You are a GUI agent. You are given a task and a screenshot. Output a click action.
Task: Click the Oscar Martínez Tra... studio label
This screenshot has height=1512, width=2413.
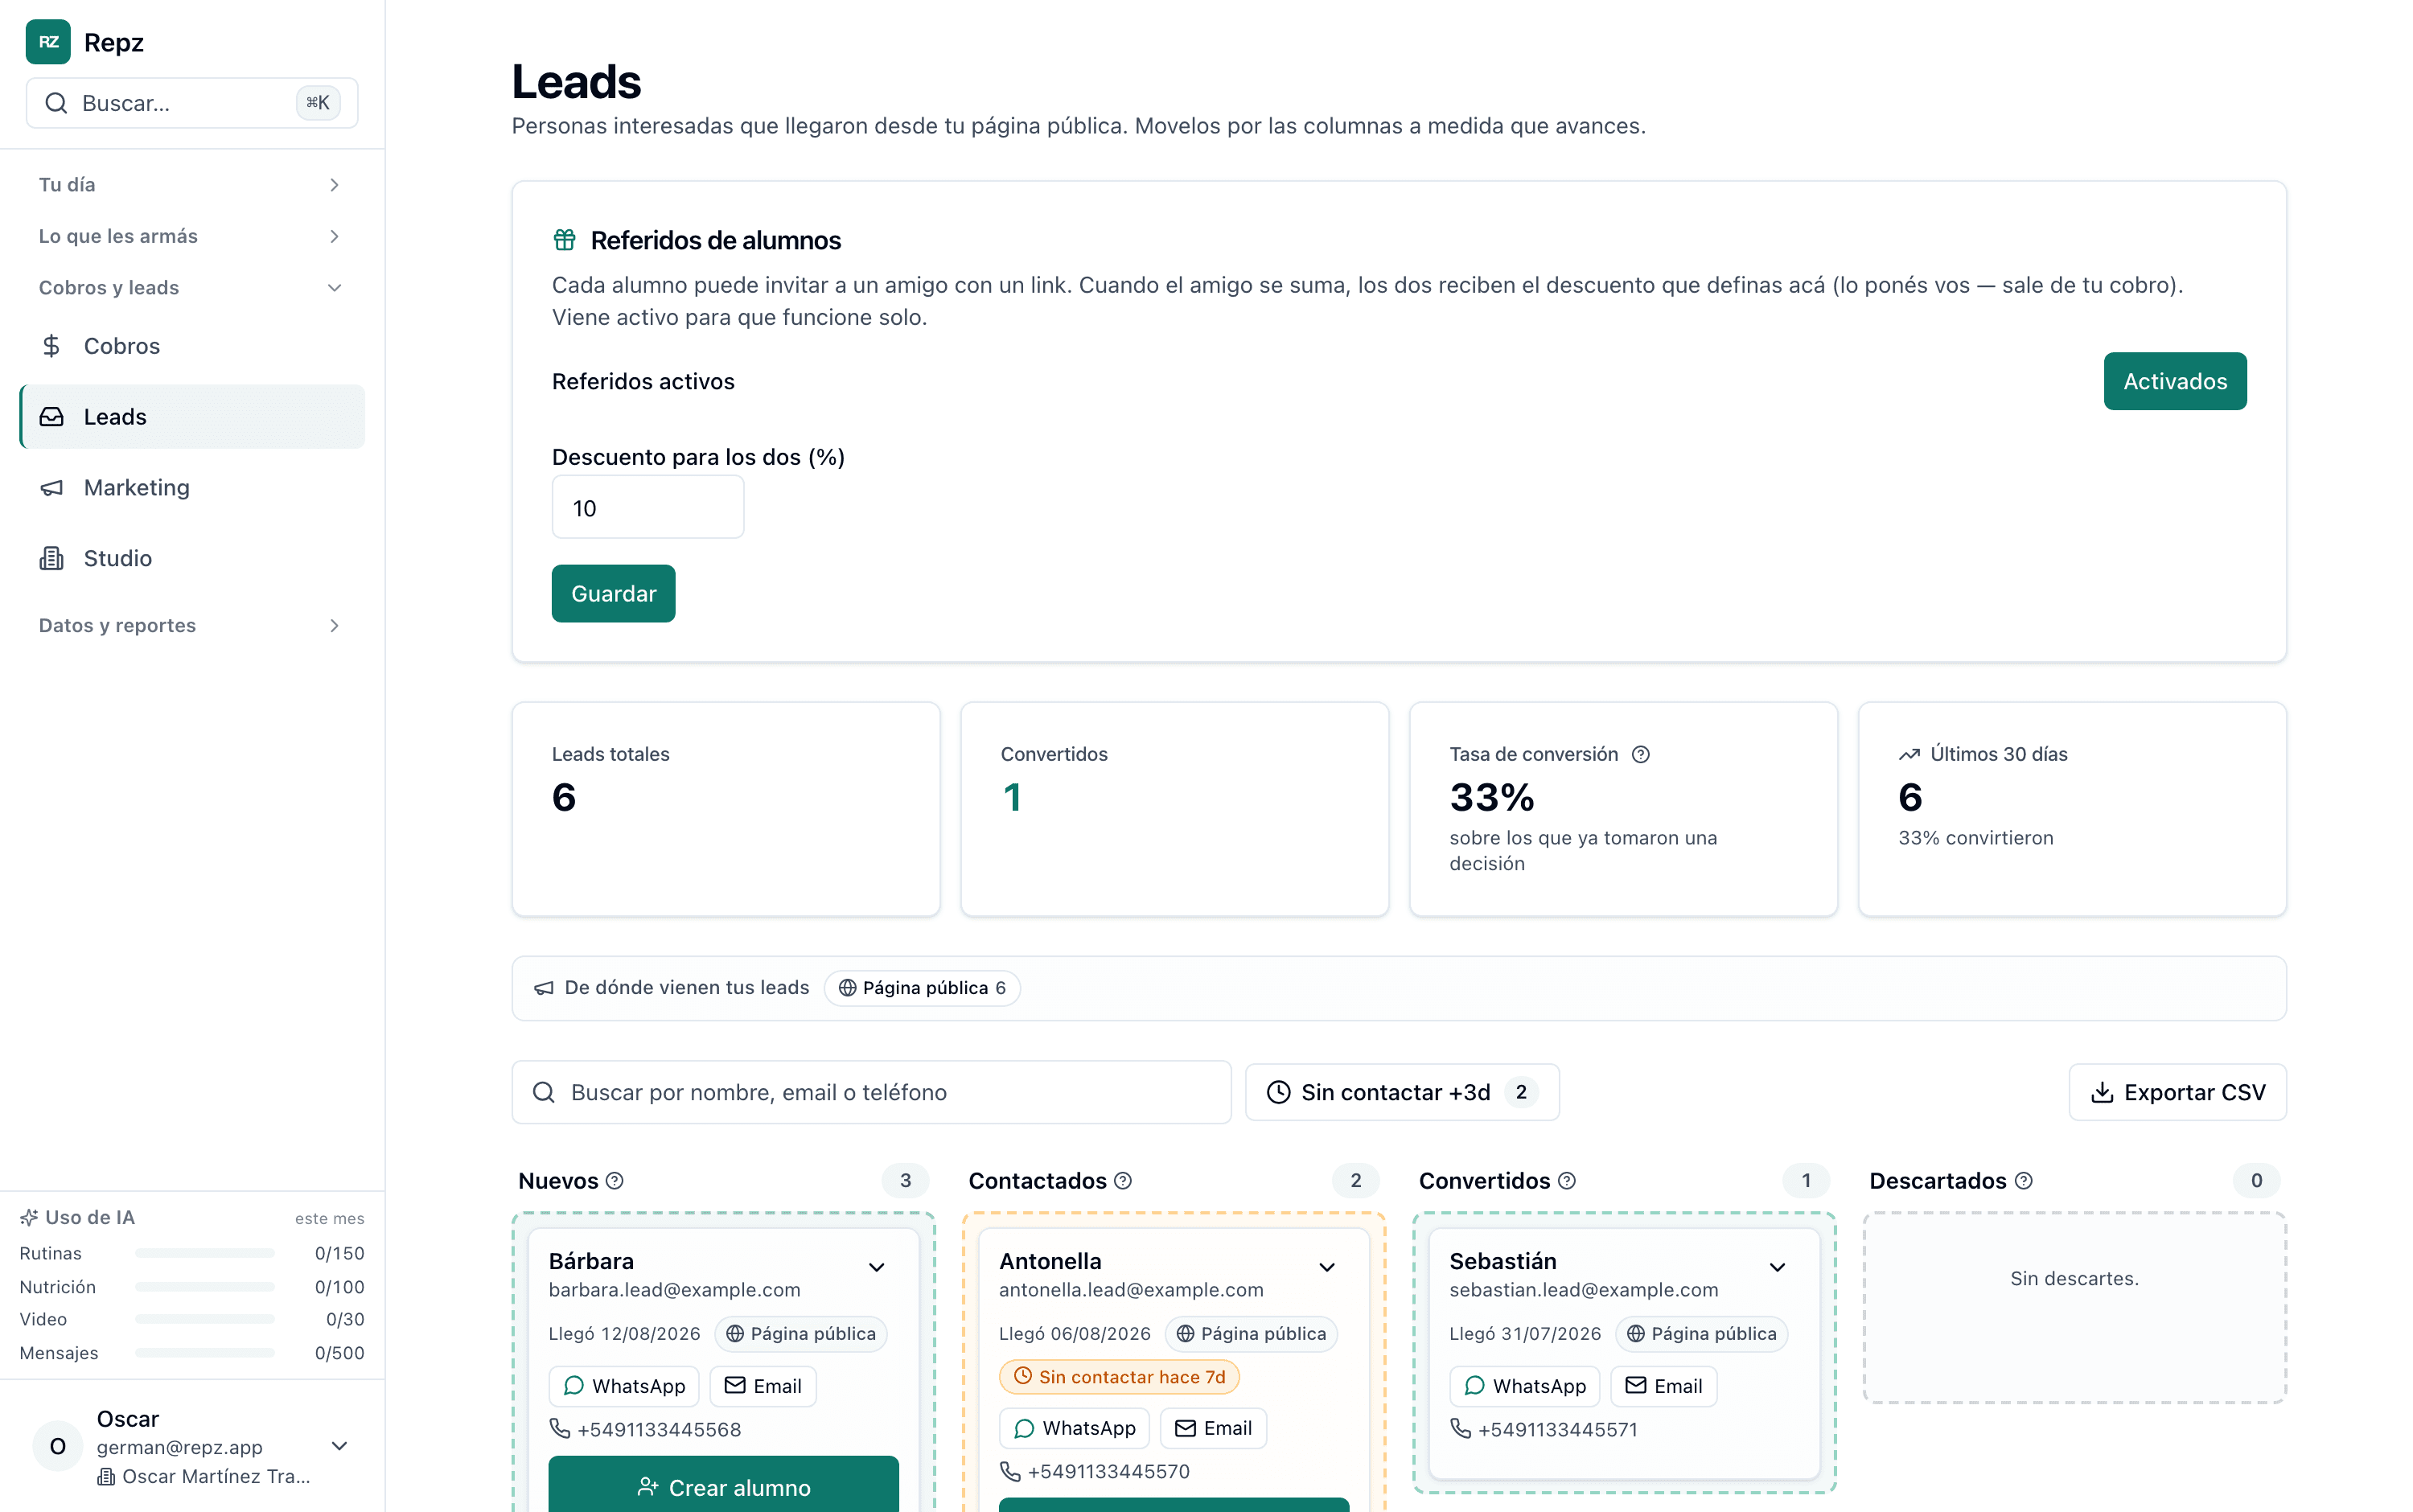(x=205, y=1476)
